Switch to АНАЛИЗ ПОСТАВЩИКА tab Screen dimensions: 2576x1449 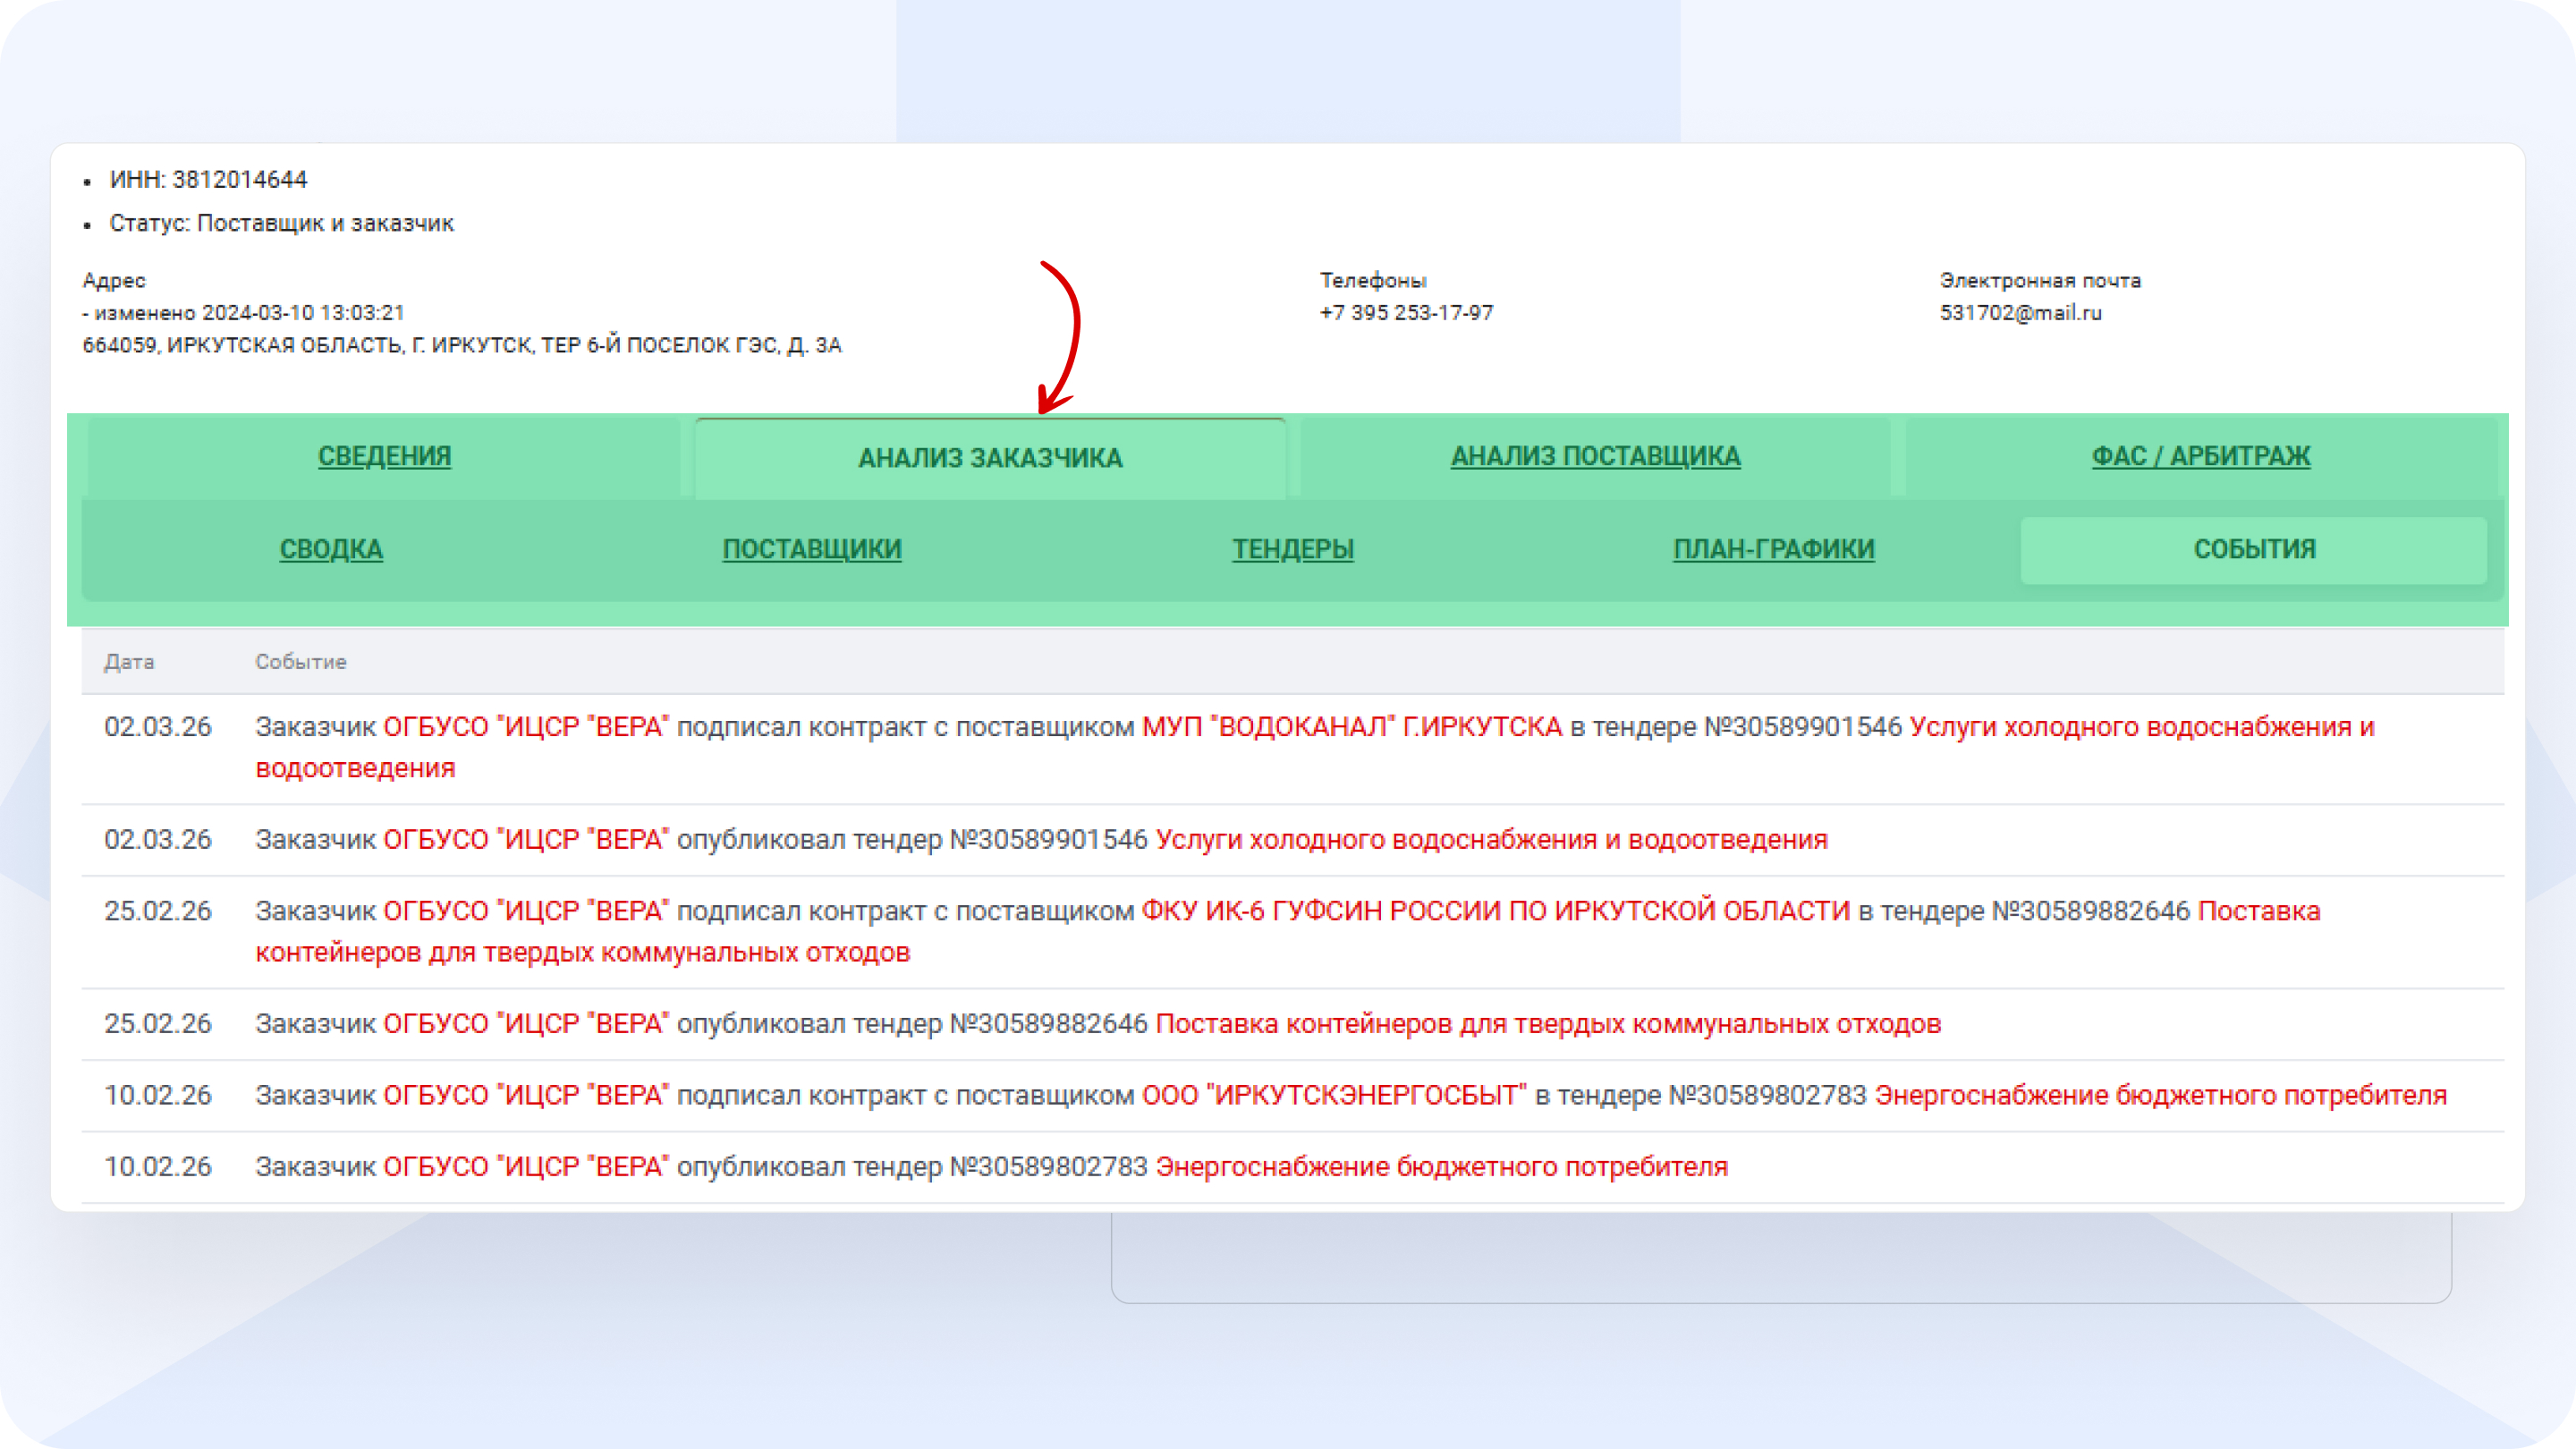click(x=1595, y=456)
